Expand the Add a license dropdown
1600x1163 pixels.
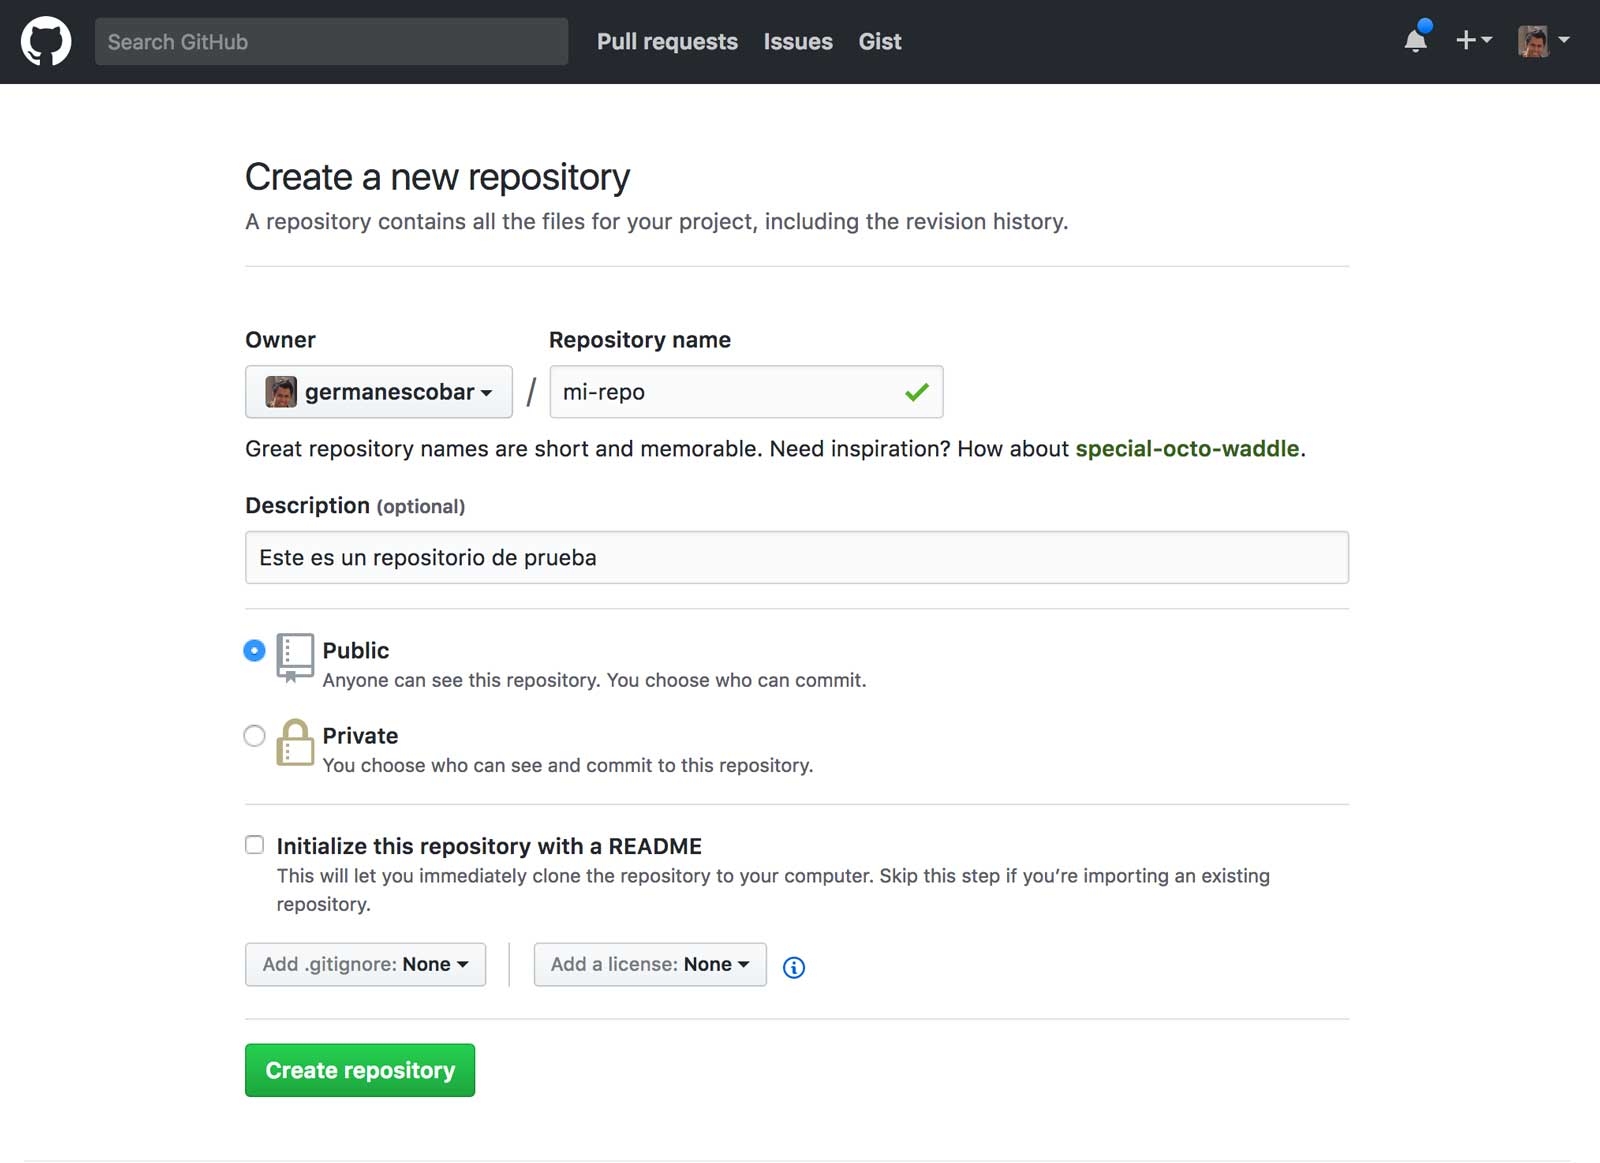coord(650,964)
